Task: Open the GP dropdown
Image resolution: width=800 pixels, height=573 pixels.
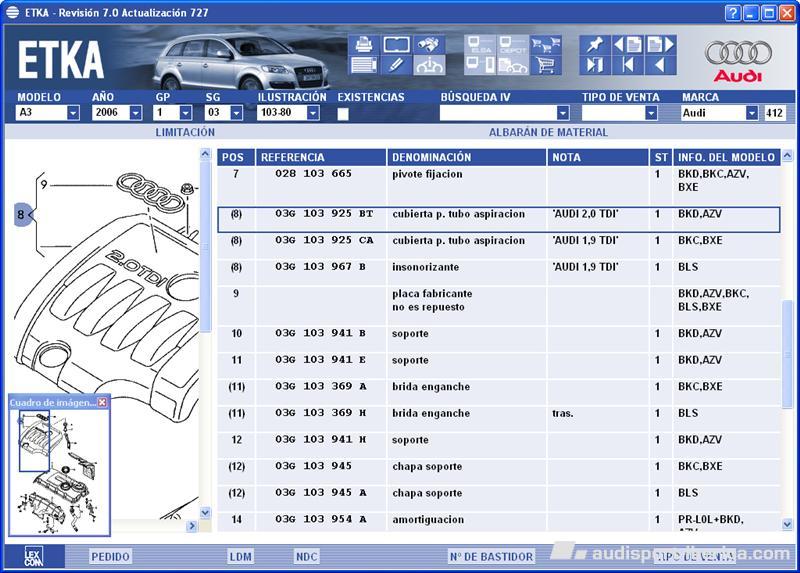Action: [186, 113]
